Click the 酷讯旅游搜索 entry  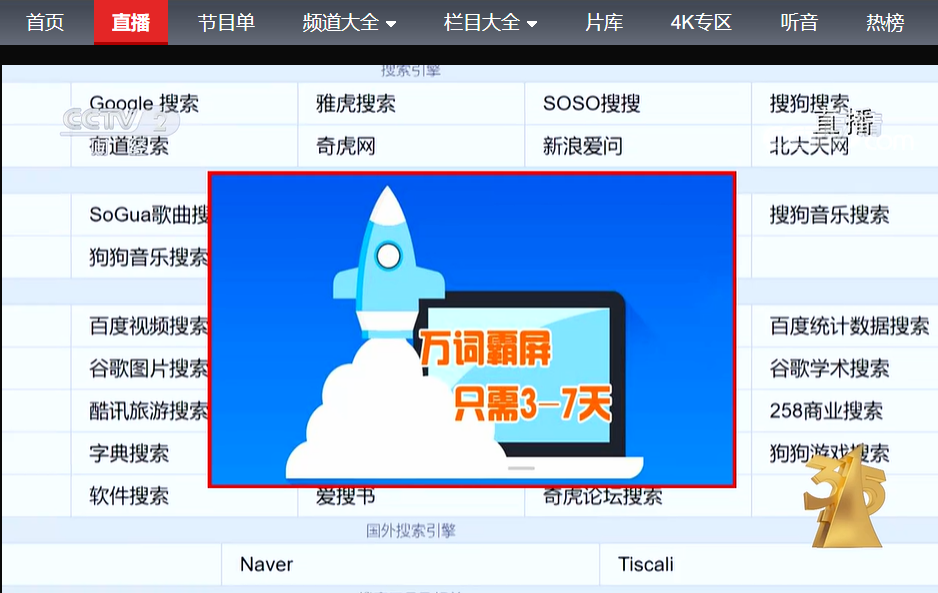click(x=148, y=411)
